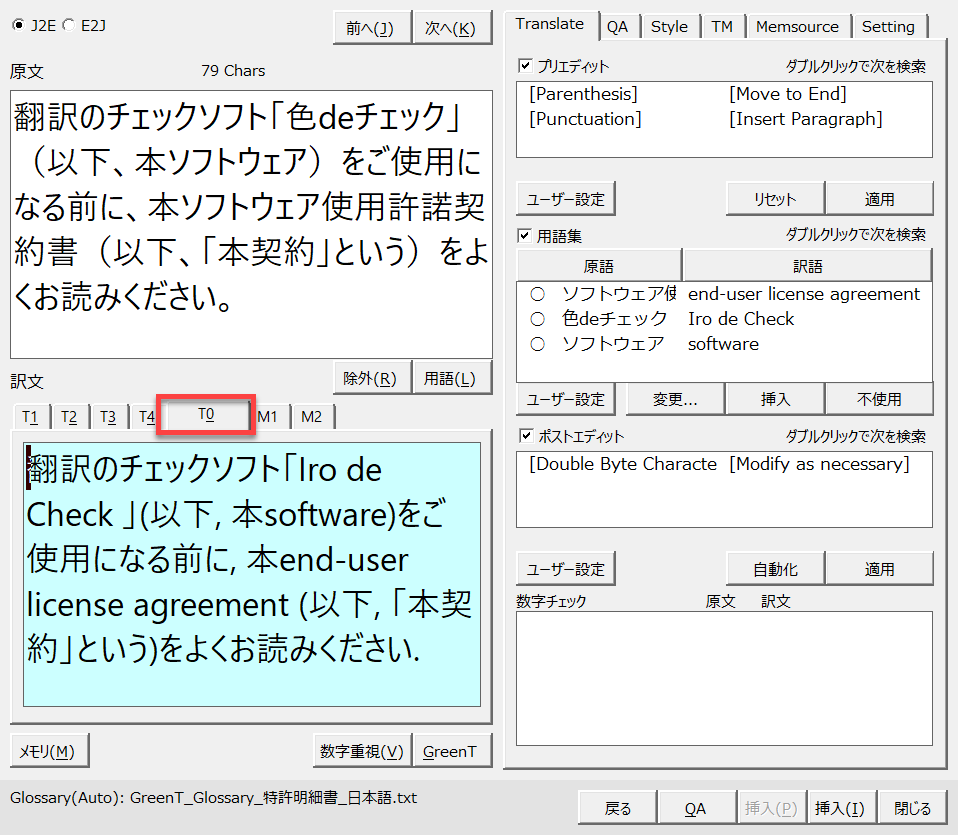
Task: Select radio button for 色deチェック term
Action: 538,319
